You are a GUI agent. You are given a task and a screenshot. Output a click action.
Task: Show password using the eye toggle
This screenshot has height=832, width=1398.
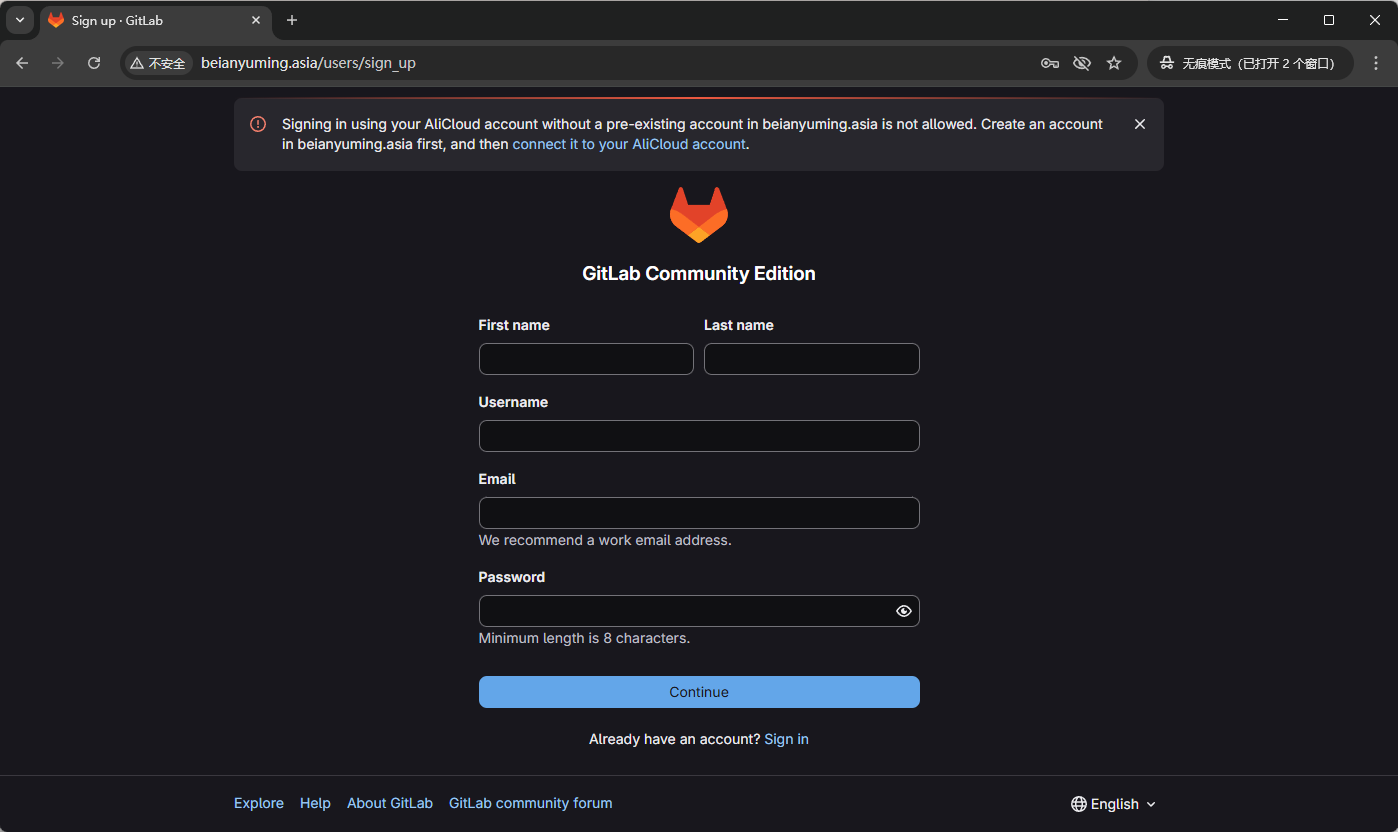tap(903, 611)
